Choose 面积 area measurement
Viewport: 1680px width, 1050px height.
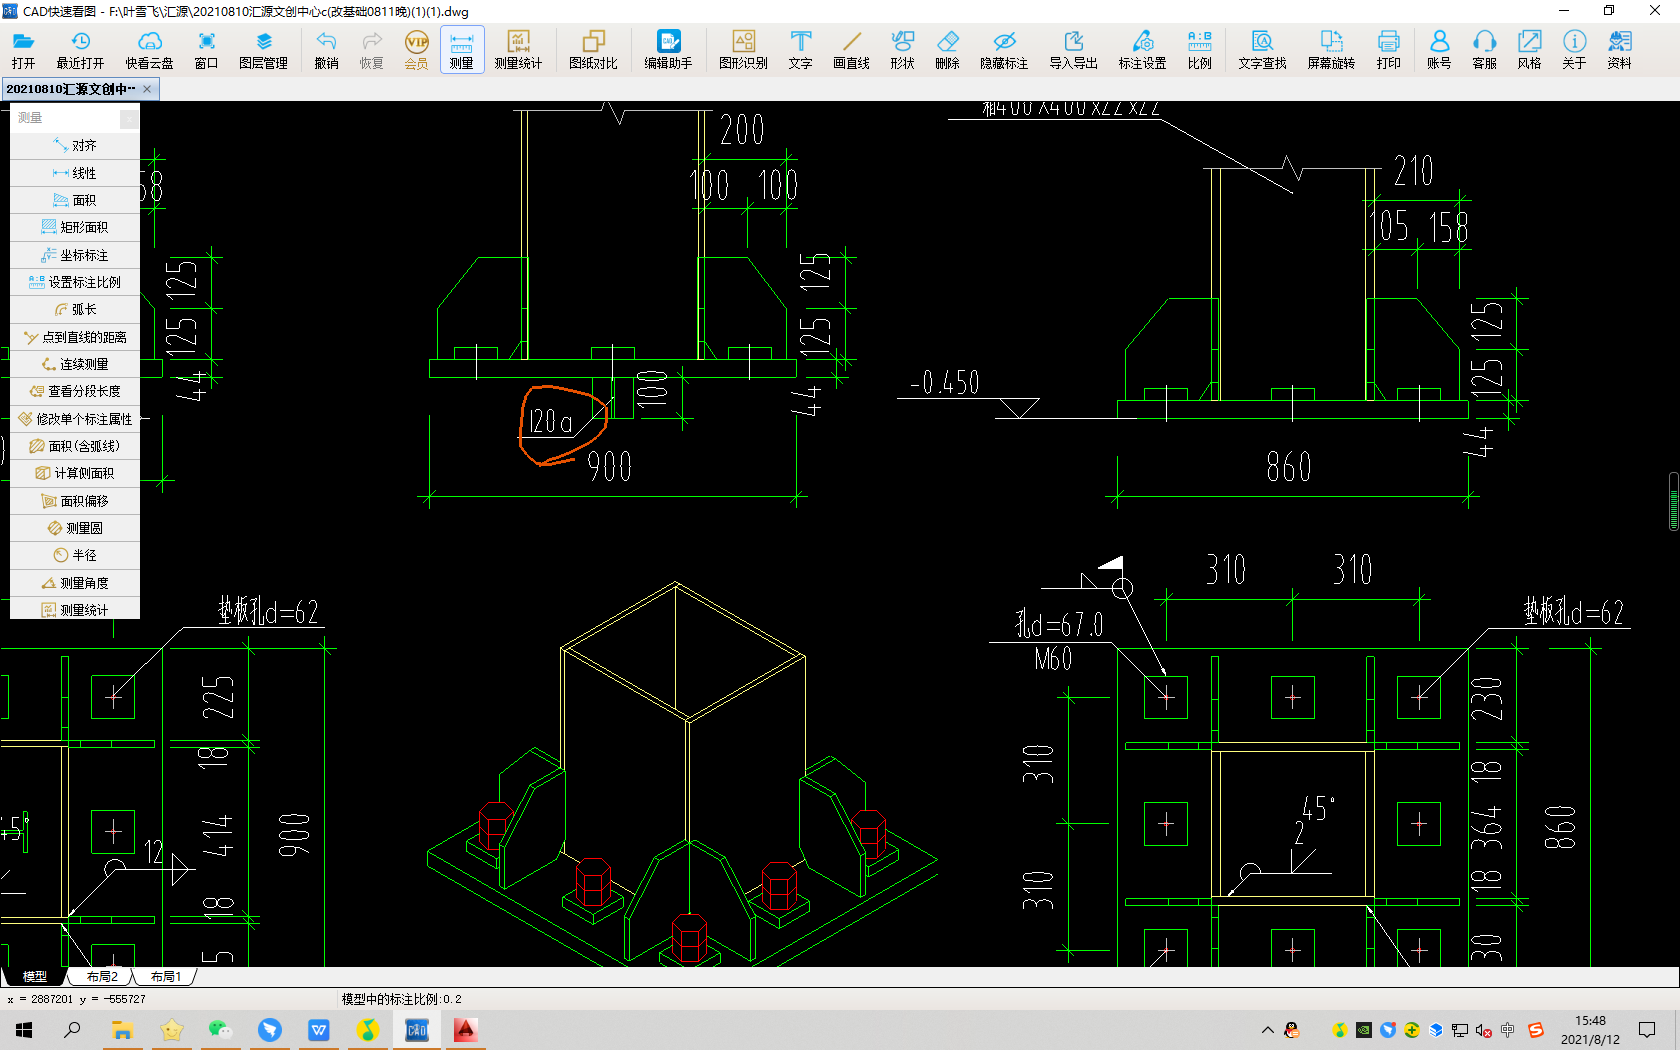75,200
